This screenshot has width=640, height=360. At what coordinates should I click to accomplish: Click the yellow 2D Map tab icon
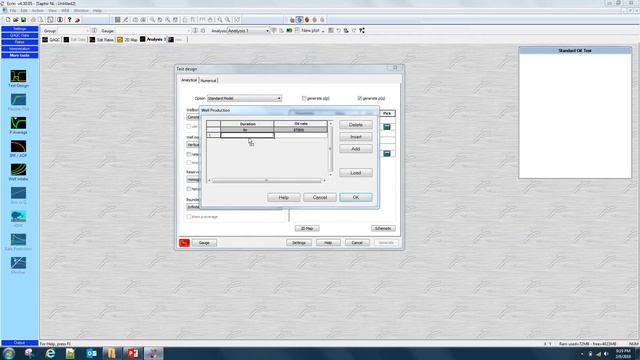[120, 40]
